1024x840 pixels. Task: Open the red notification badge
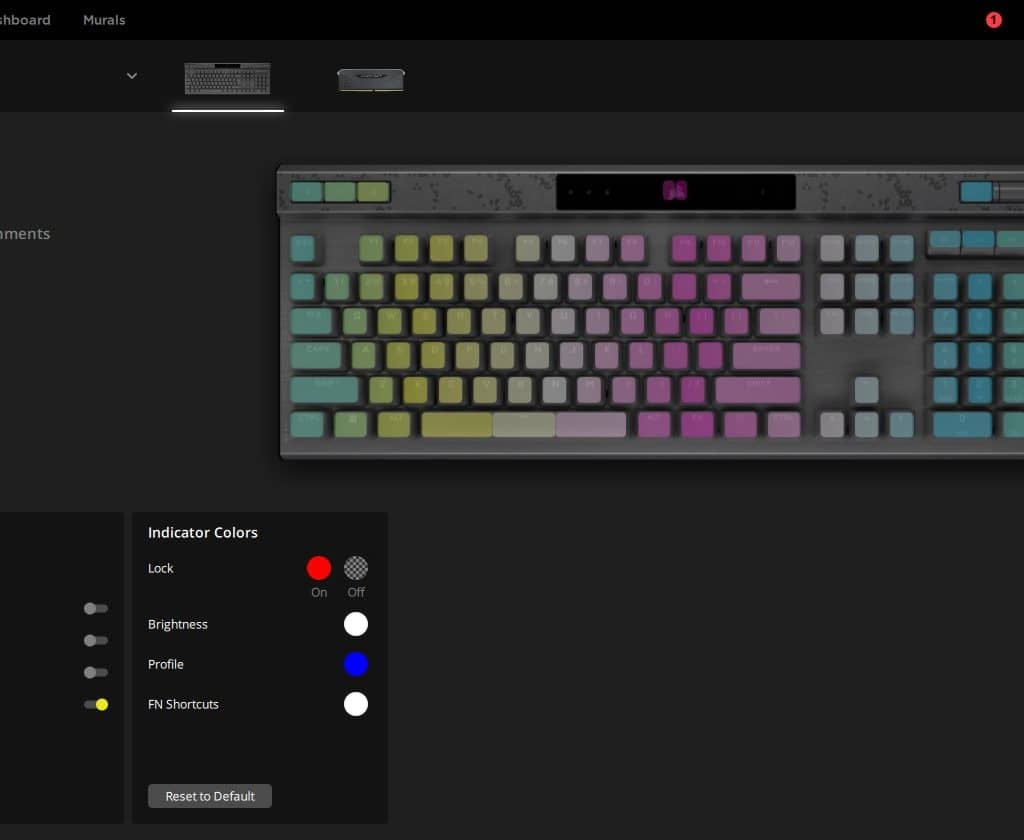pyautogui.click(x=993, y=20)
